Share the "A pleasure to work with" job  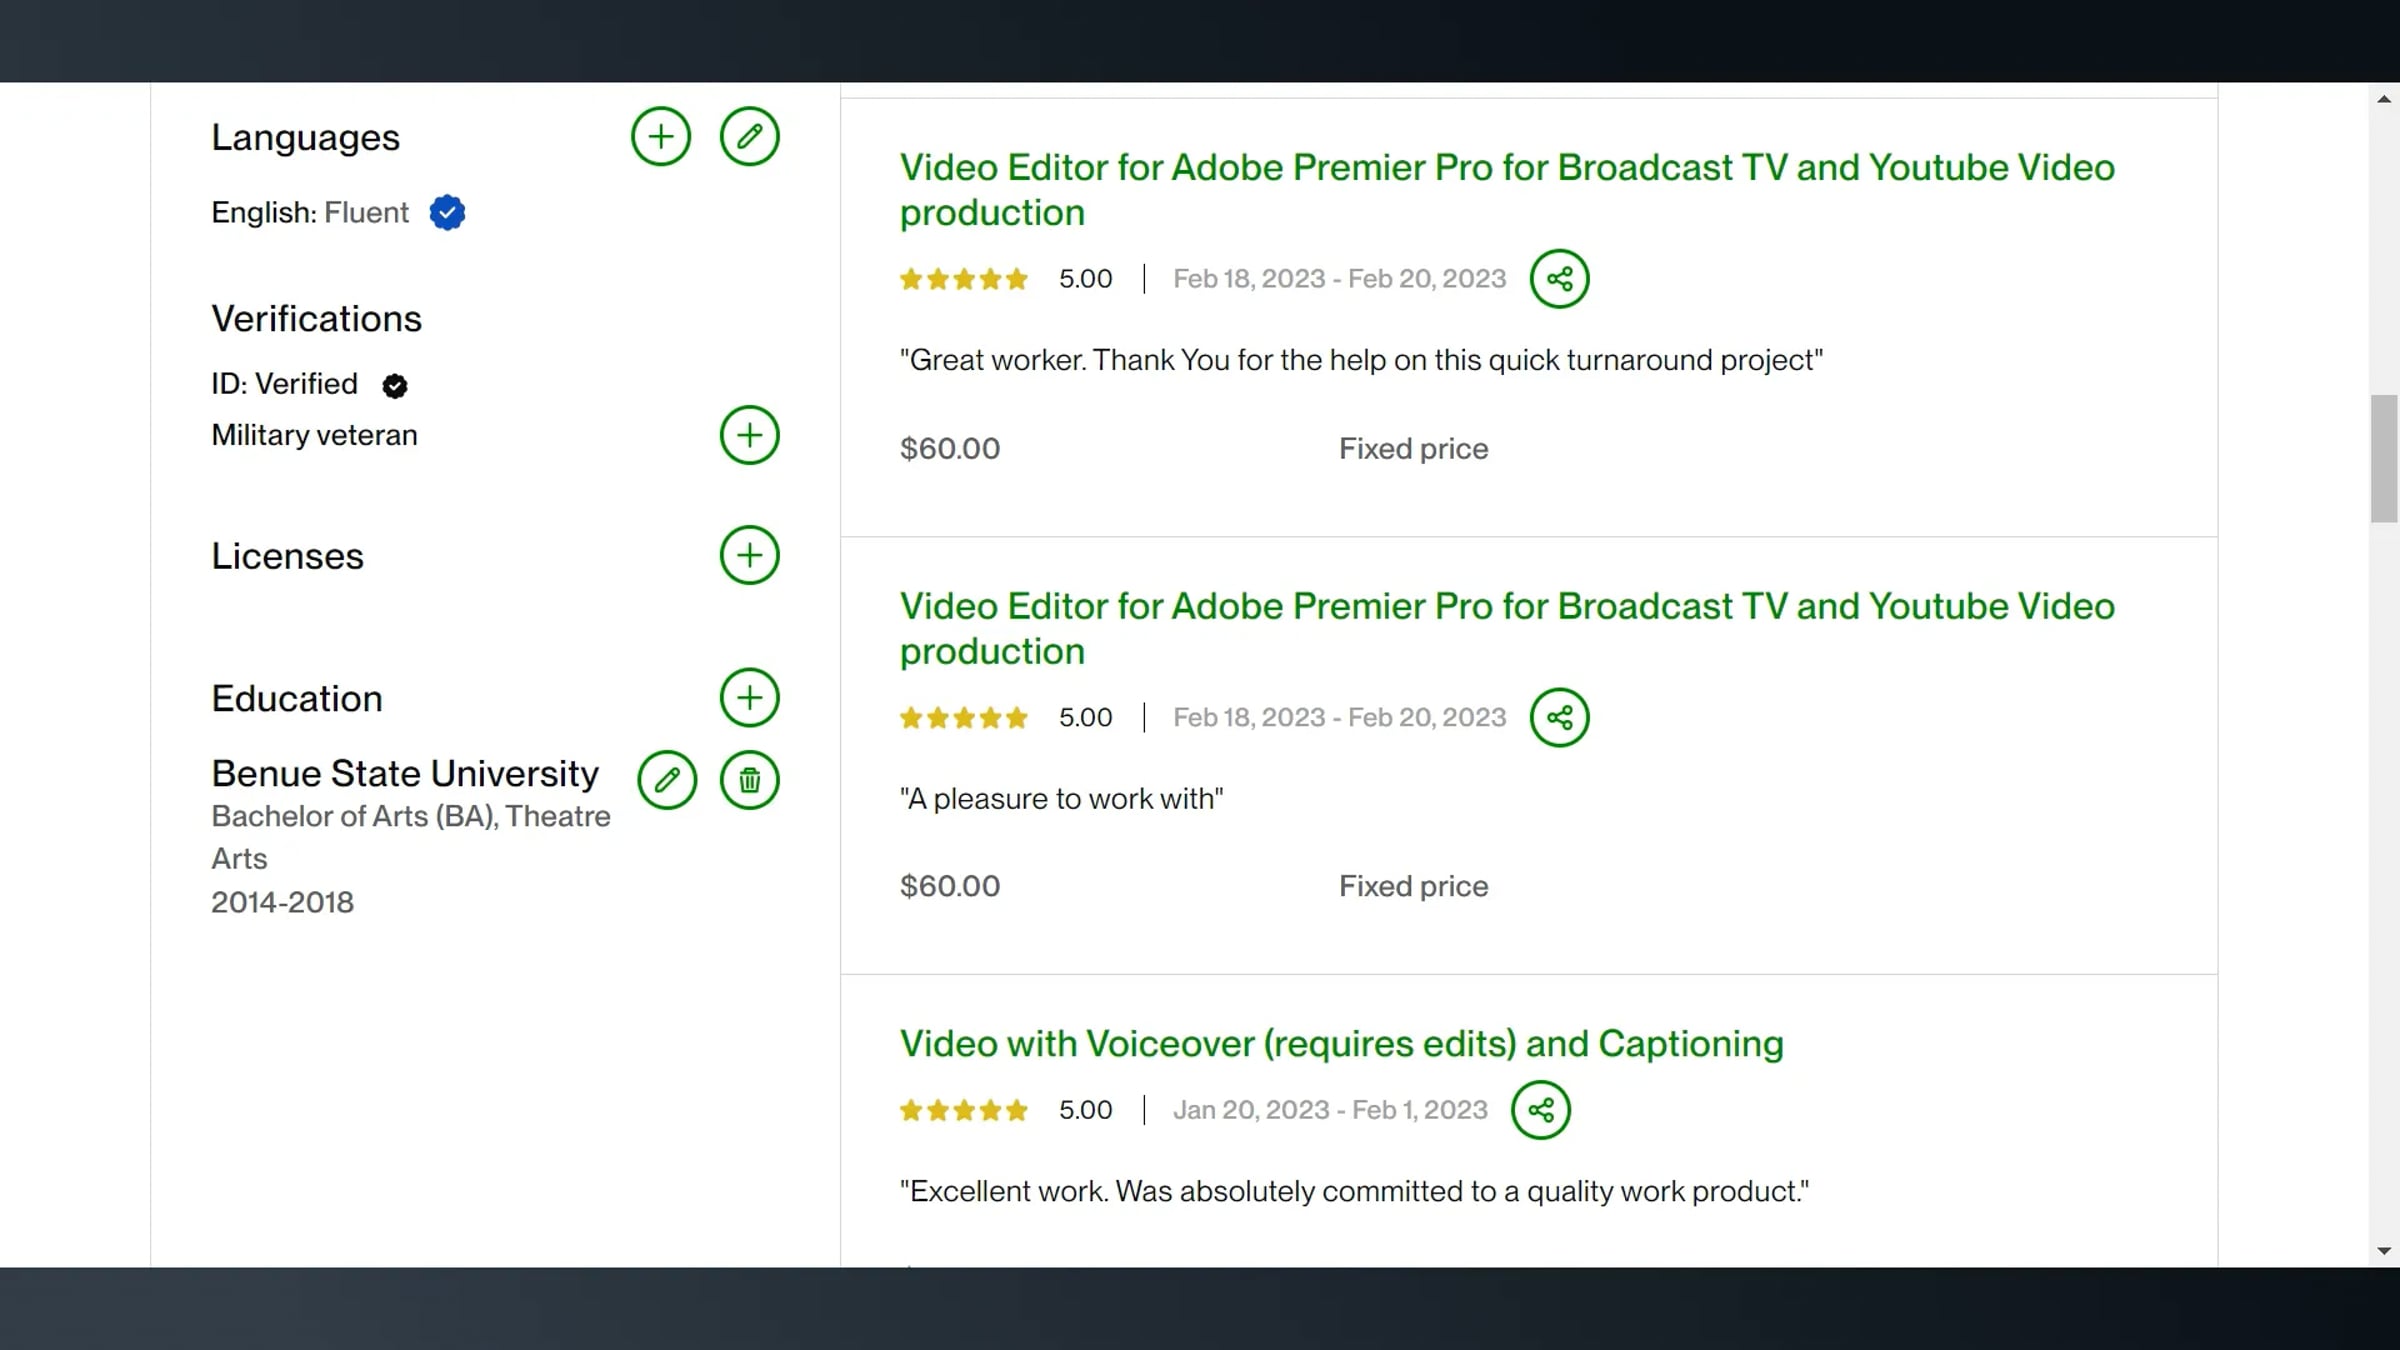click(x=1559, y=718)
